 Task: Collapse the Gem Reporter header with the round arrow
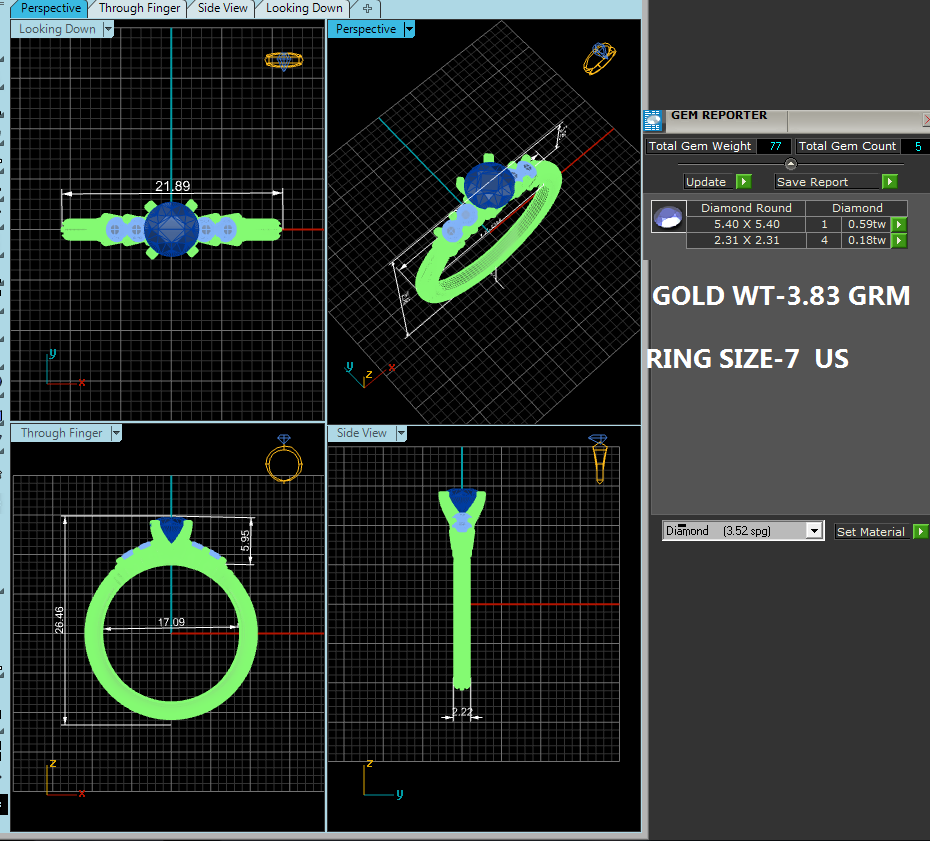[x=790, y=164]
